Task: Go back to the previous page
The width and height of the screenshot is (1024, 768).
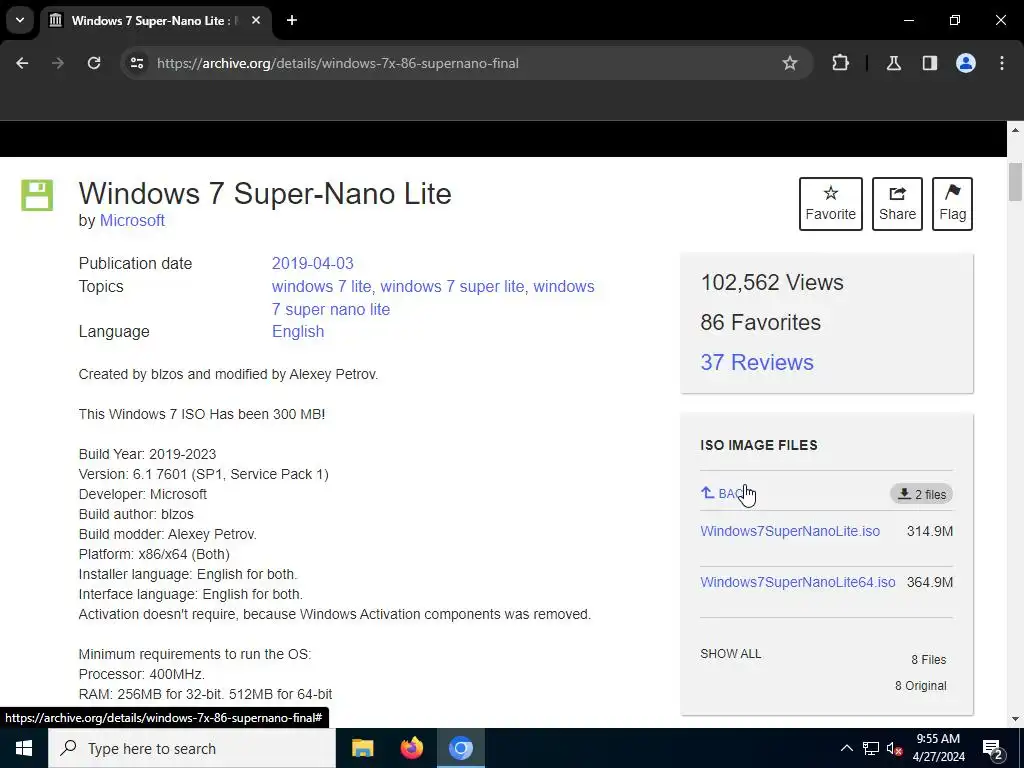Action: pos(22,63)
